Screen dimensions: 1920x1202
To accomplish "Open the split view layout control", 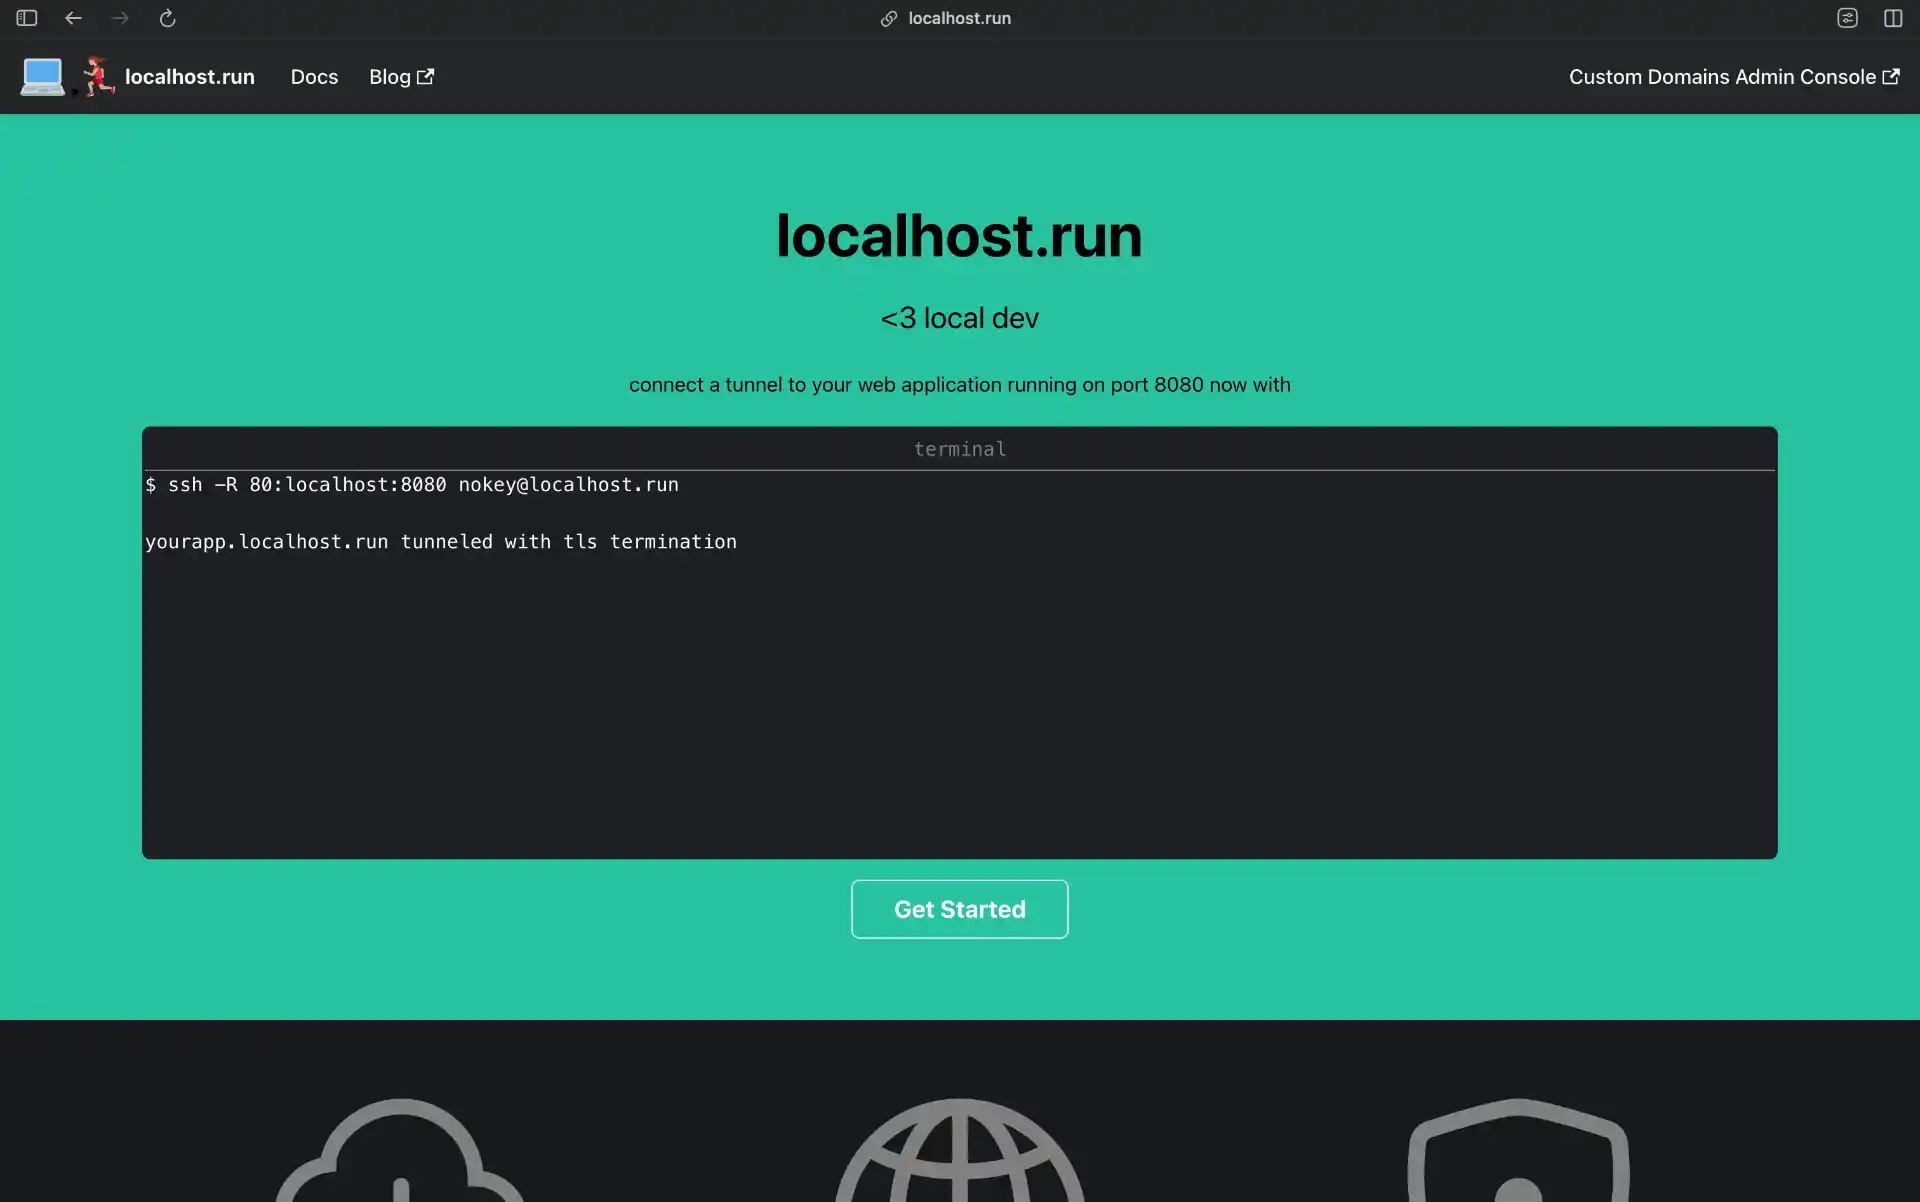I will [1893, 18].
